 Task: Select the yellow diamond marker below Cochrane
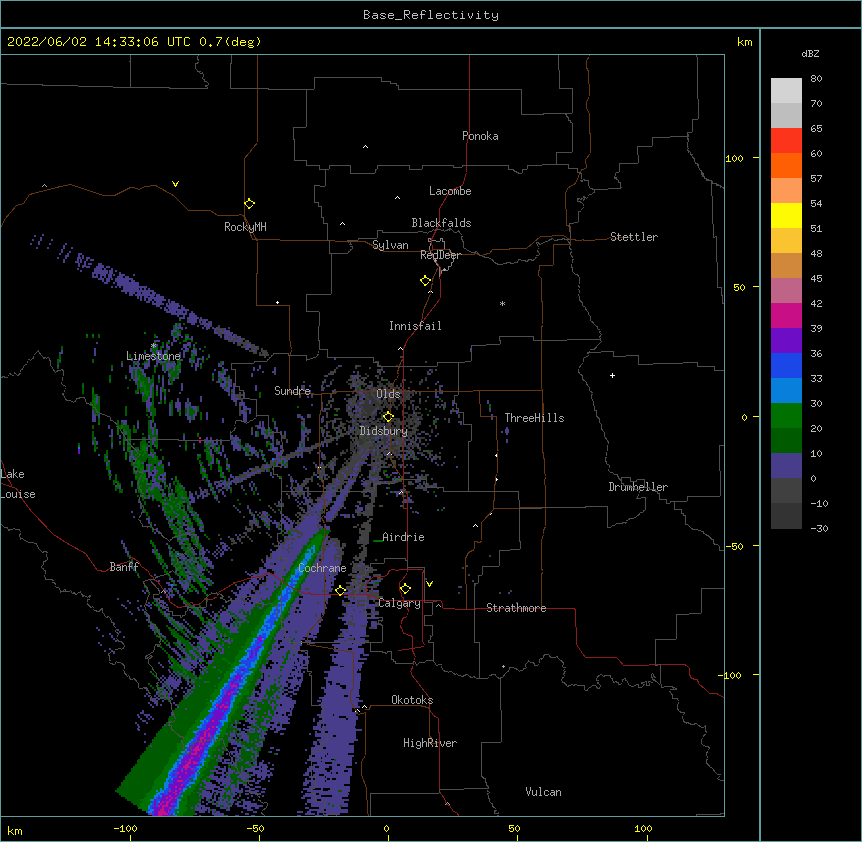pyautogui.click(x=340, y=590)
